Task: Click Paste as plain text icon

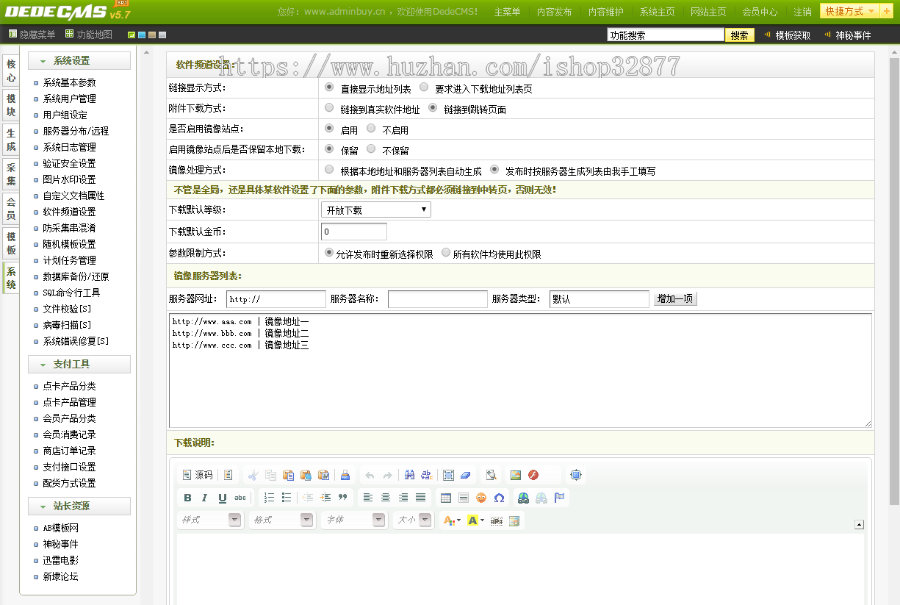Action: tap(306, 475)
